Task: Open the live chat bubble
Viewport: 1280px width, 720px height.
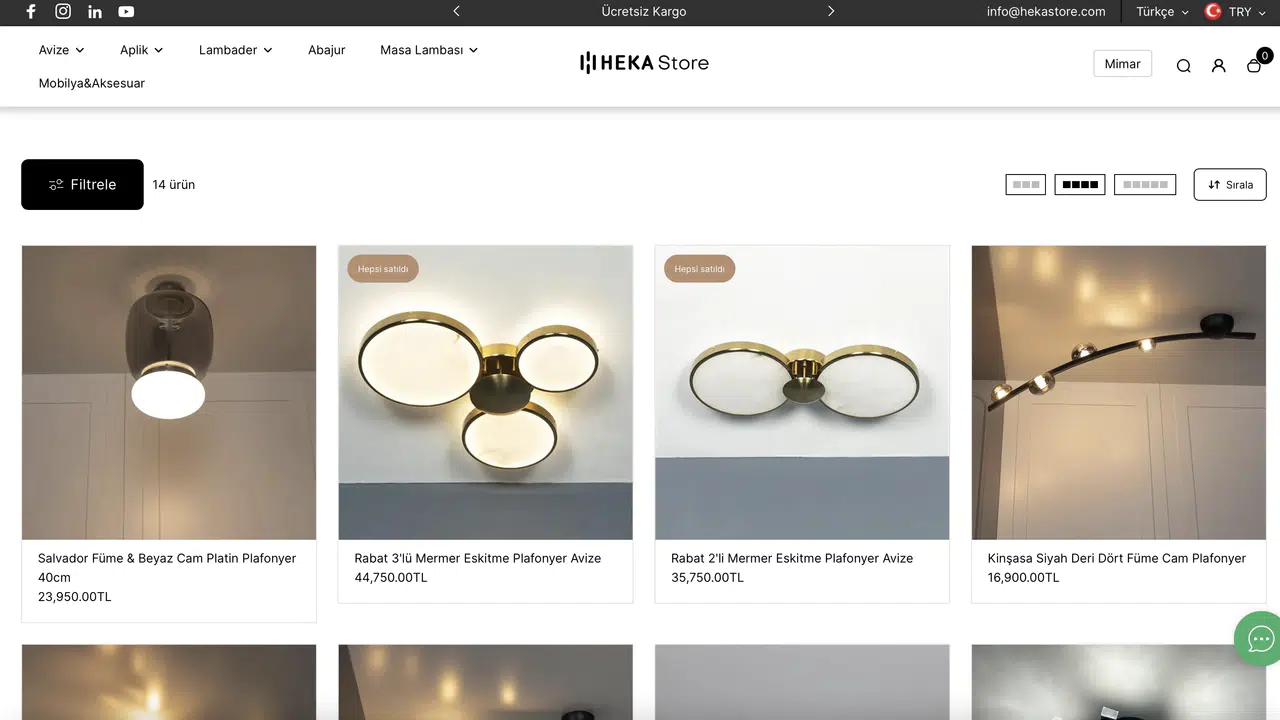Action: pos(1259,638)
